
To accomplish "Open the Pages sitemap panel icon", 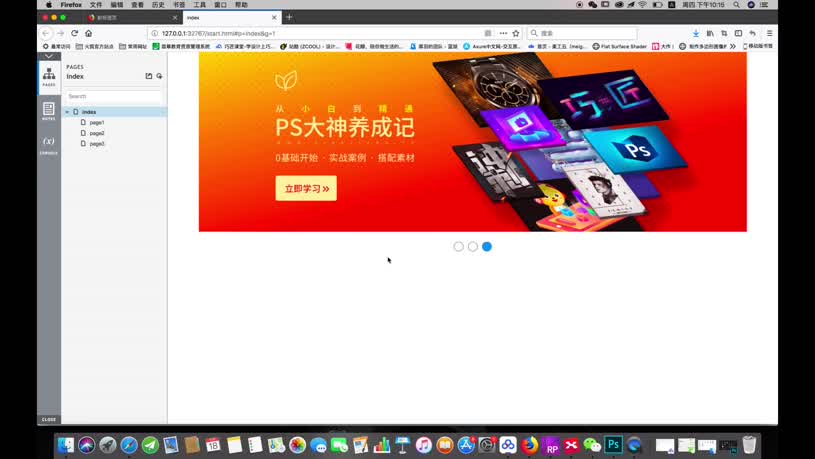I will [49, 76].
